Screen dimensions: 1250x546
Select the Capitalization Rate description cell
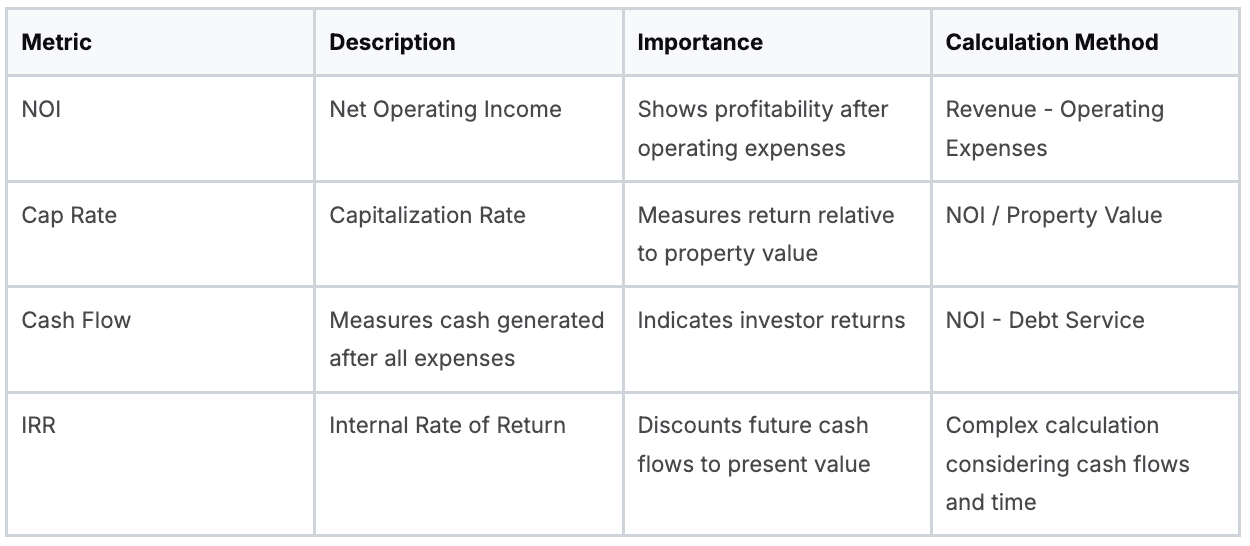coord(427,215)
